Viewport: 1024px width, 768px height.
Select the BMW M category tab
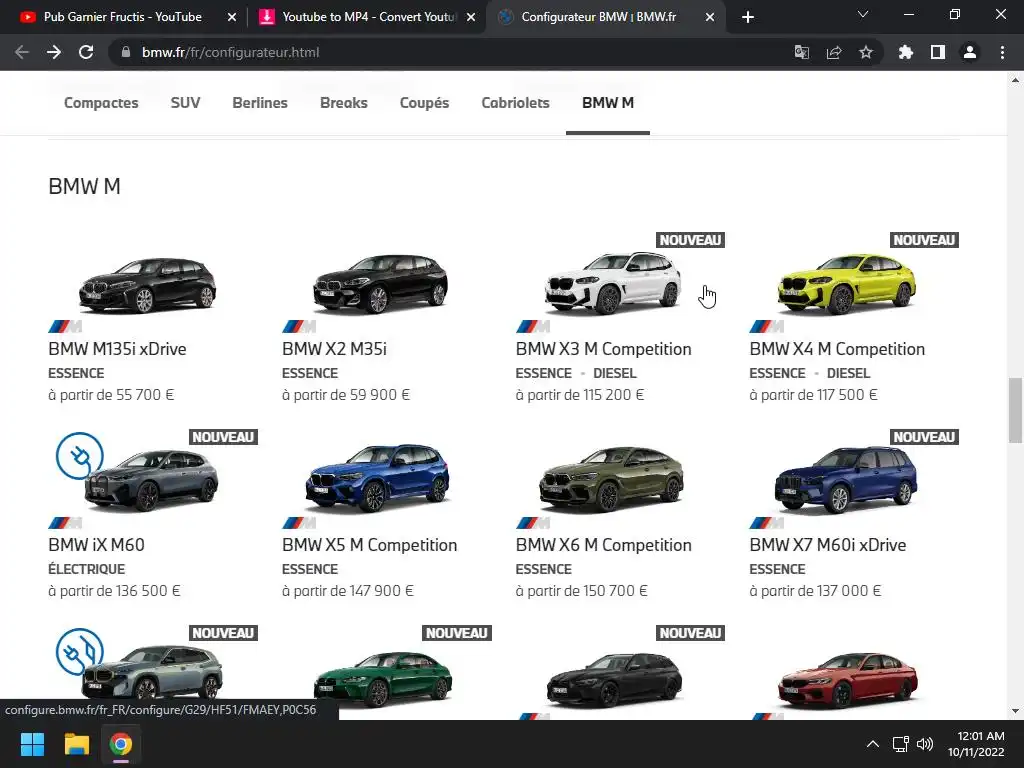coord(608,103)
